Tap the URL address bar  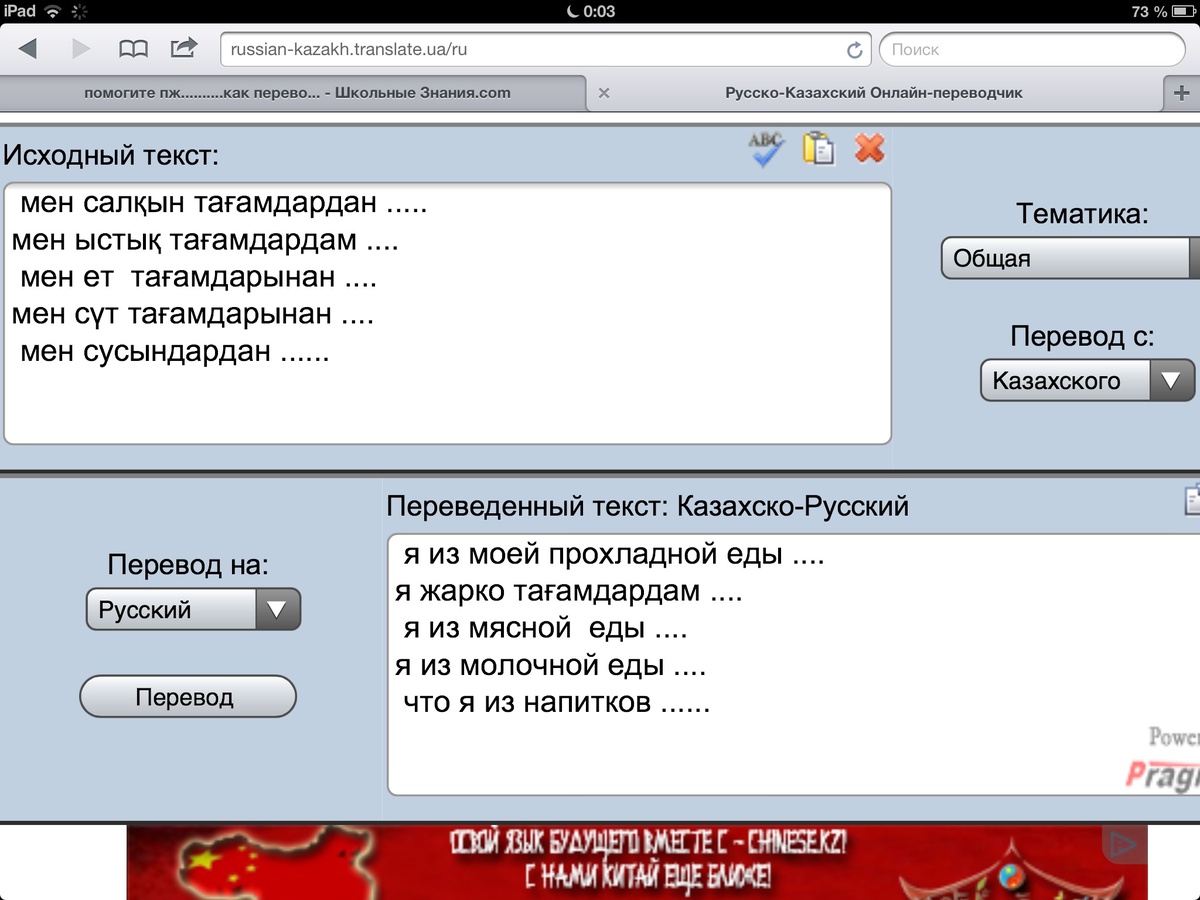[530, 49]
